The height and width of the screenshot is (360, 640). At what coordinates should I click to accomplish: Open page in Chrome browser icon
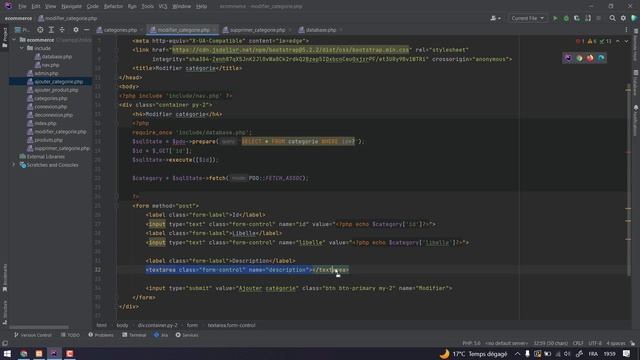pyautogui.click(x=579, y=58)
